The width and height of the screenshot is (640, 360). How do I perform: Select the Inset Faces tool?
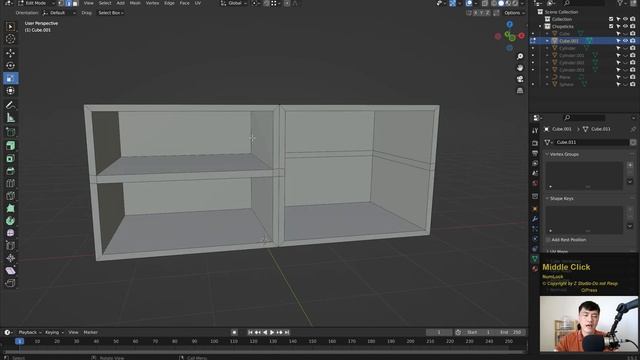pyautogui.click(x=11, y=158)
